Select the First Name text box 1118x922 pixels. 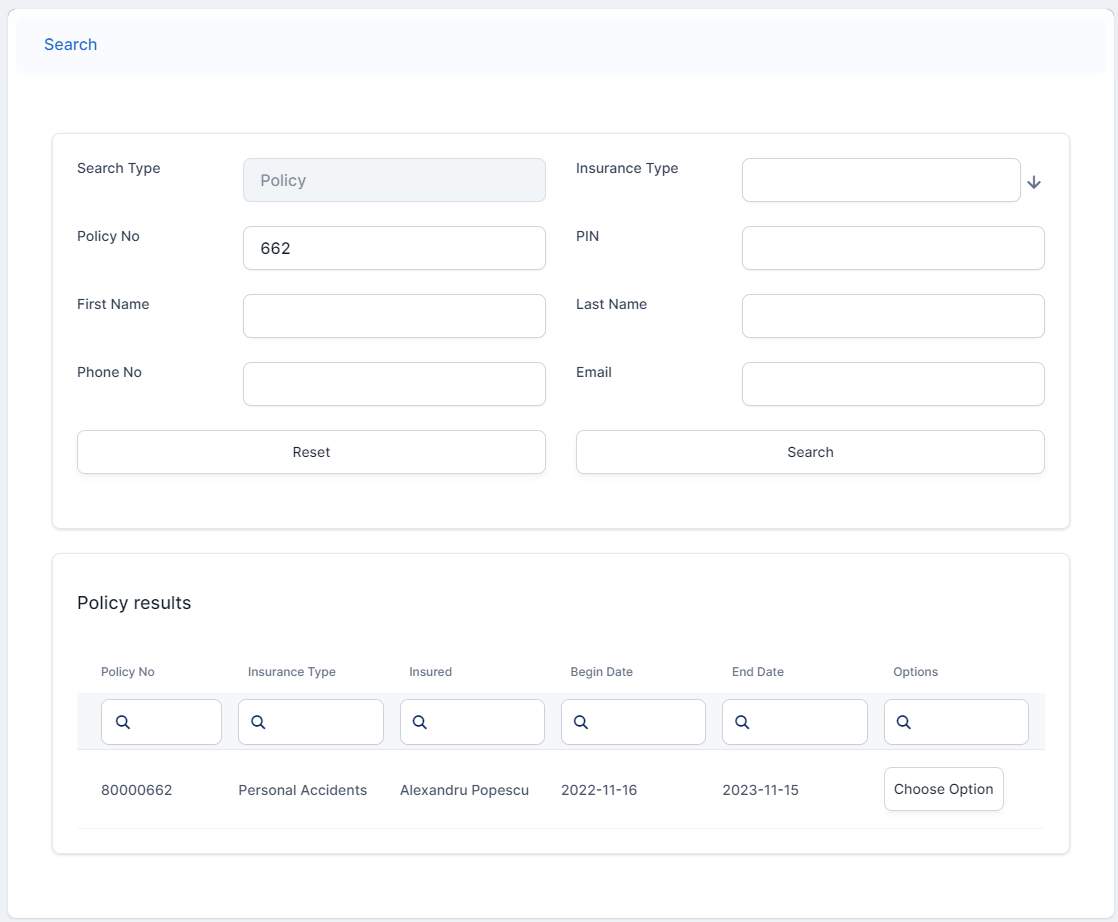pyautogui.click(x=394, y=316)
